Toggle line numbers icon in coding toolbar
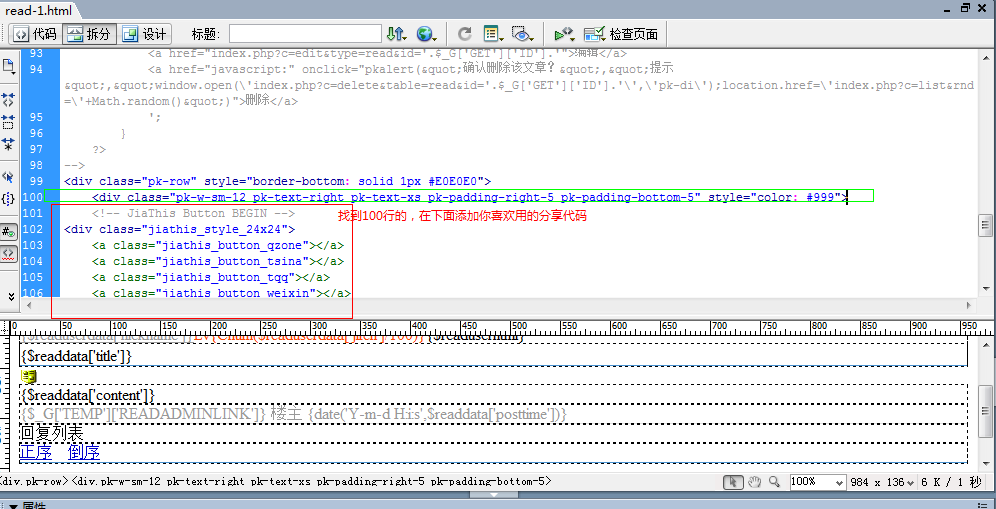Screen dimensions: 996x509 click(x=9, y=231)
